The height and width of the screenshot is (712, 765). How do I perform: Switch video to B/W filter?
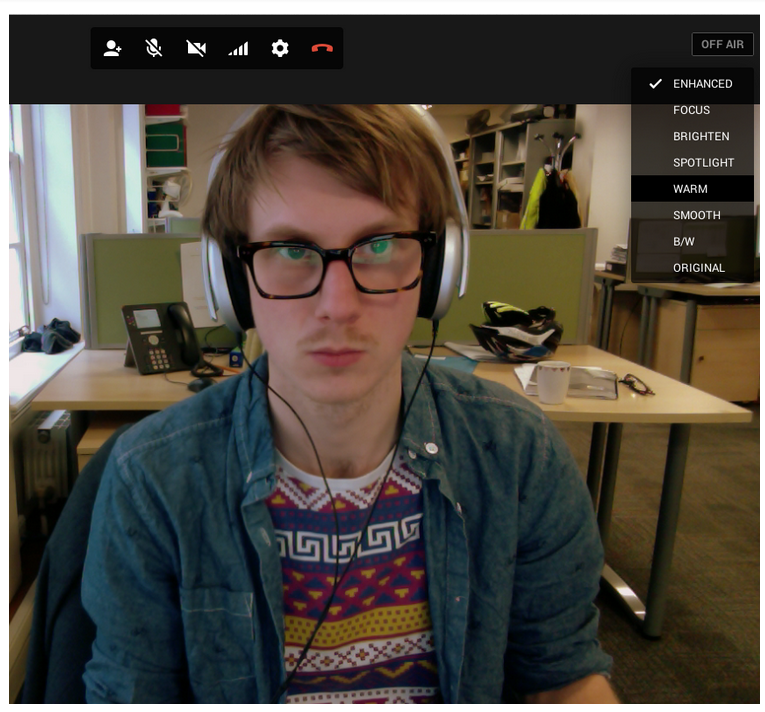(692, 242)
